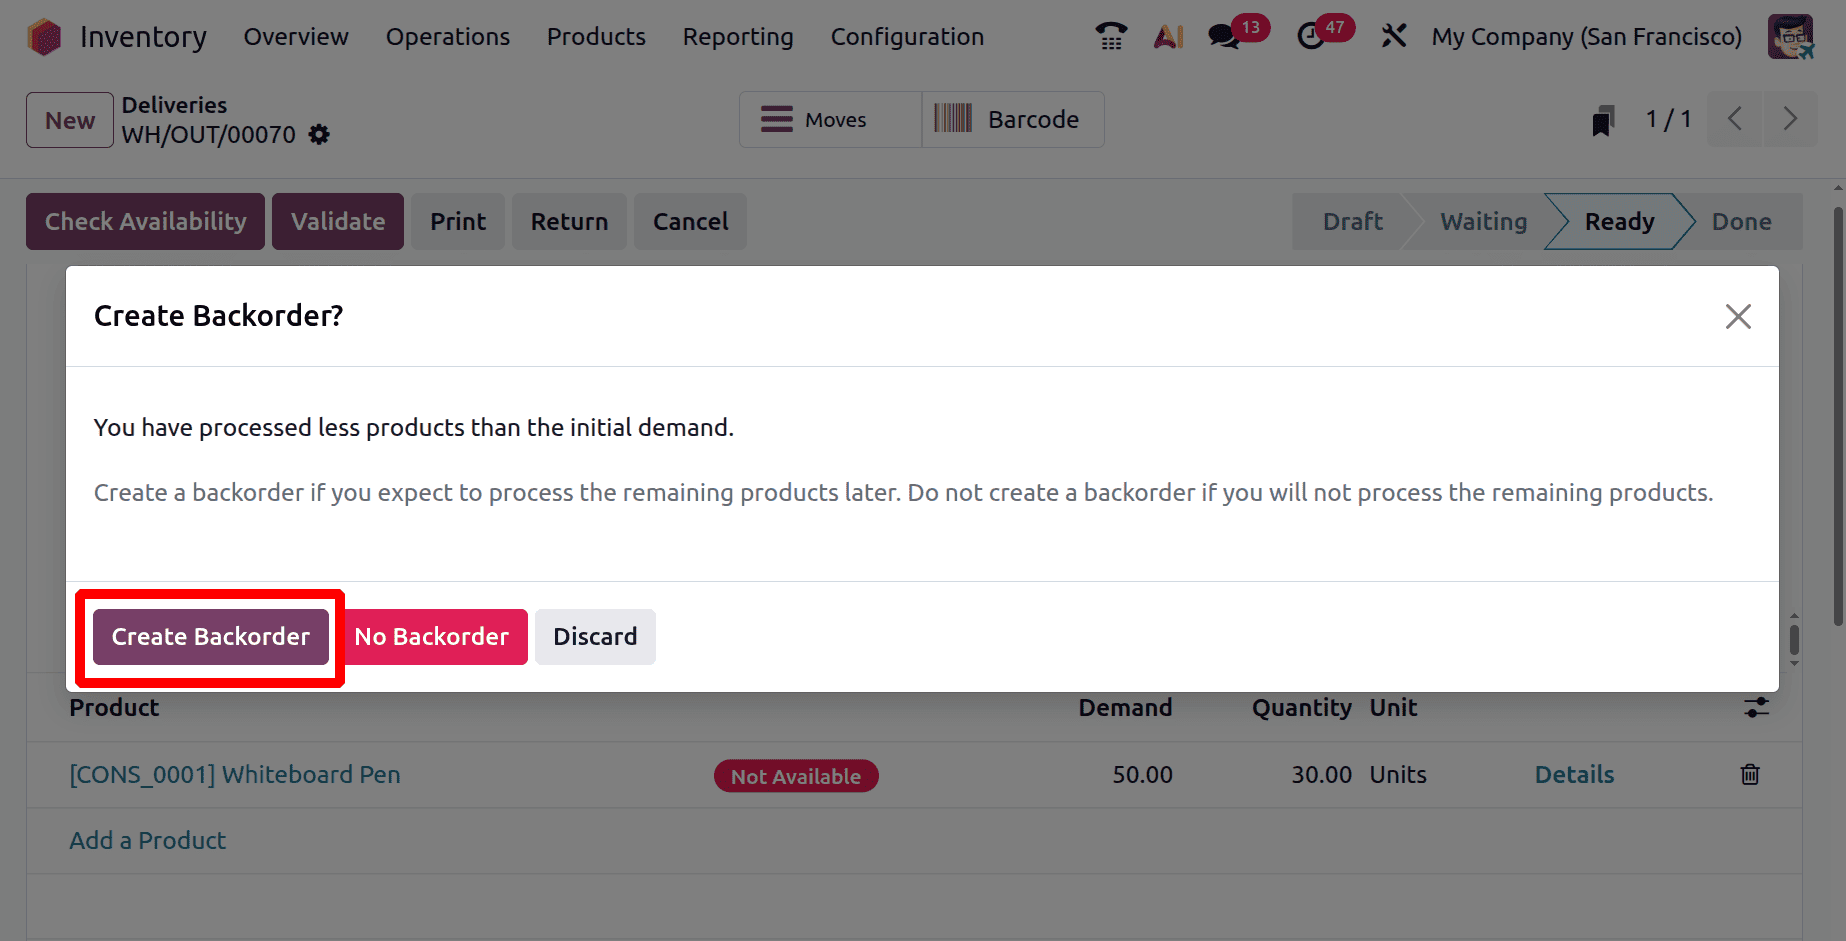The image size is (1846, 941).
Task: Open the Configuration menu
Action: [x=907, y=37]
